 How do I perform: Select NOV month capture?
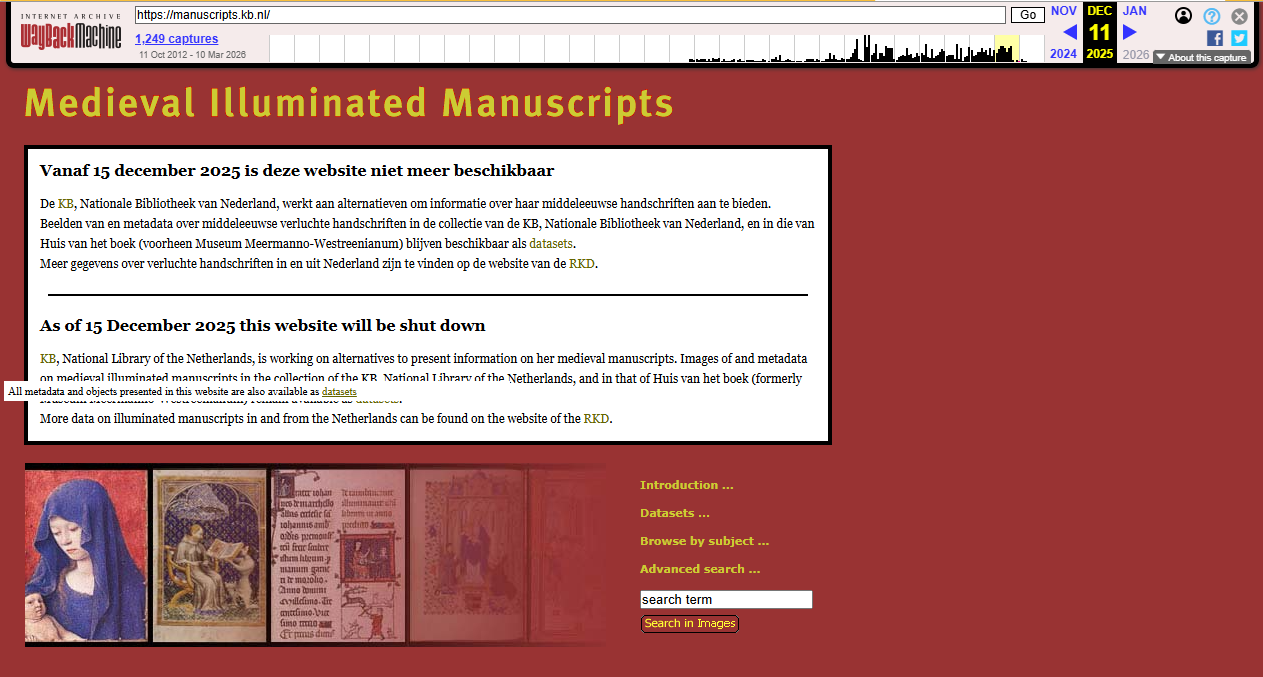pyautogui.click(x=1064, y=11)
